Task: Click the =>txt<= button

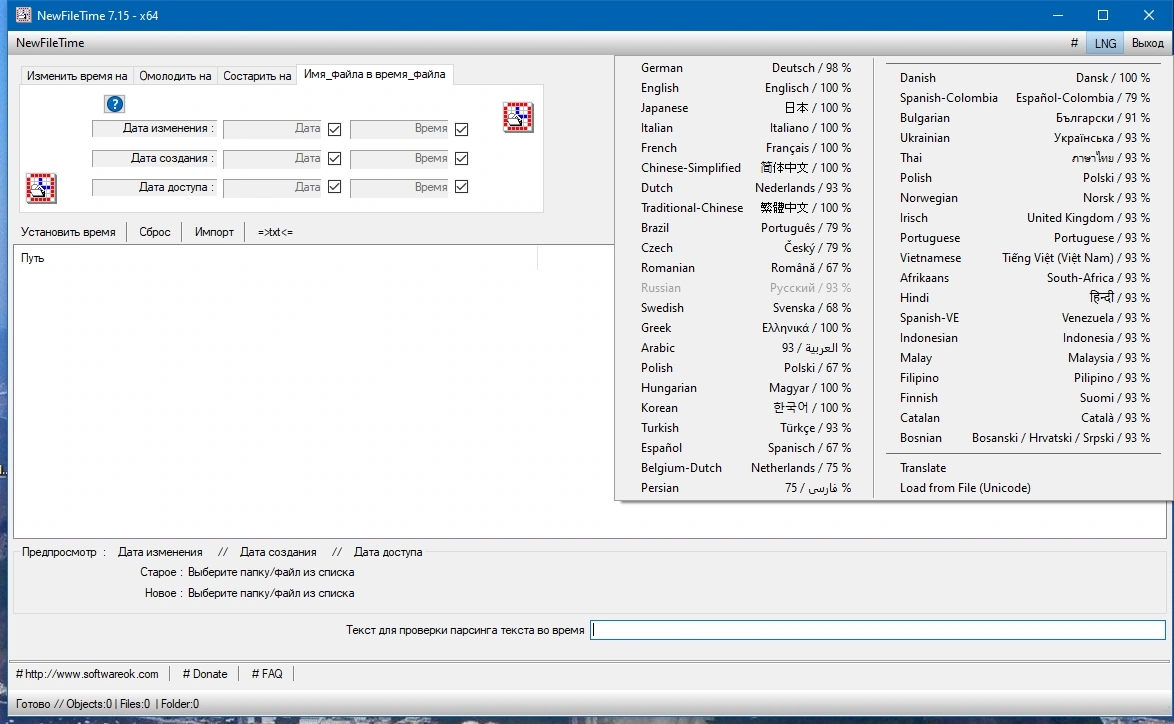Action: pos(276,232)
